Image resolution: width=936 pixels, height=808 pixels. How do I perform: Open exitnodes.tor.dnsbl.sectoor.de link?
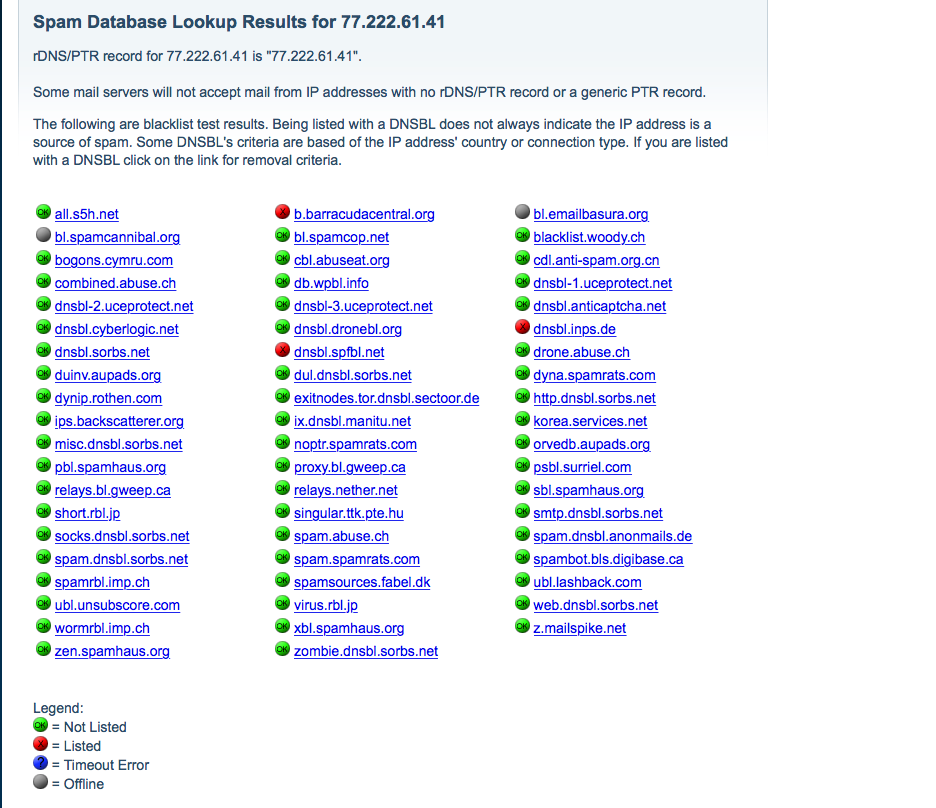[386, 398]
